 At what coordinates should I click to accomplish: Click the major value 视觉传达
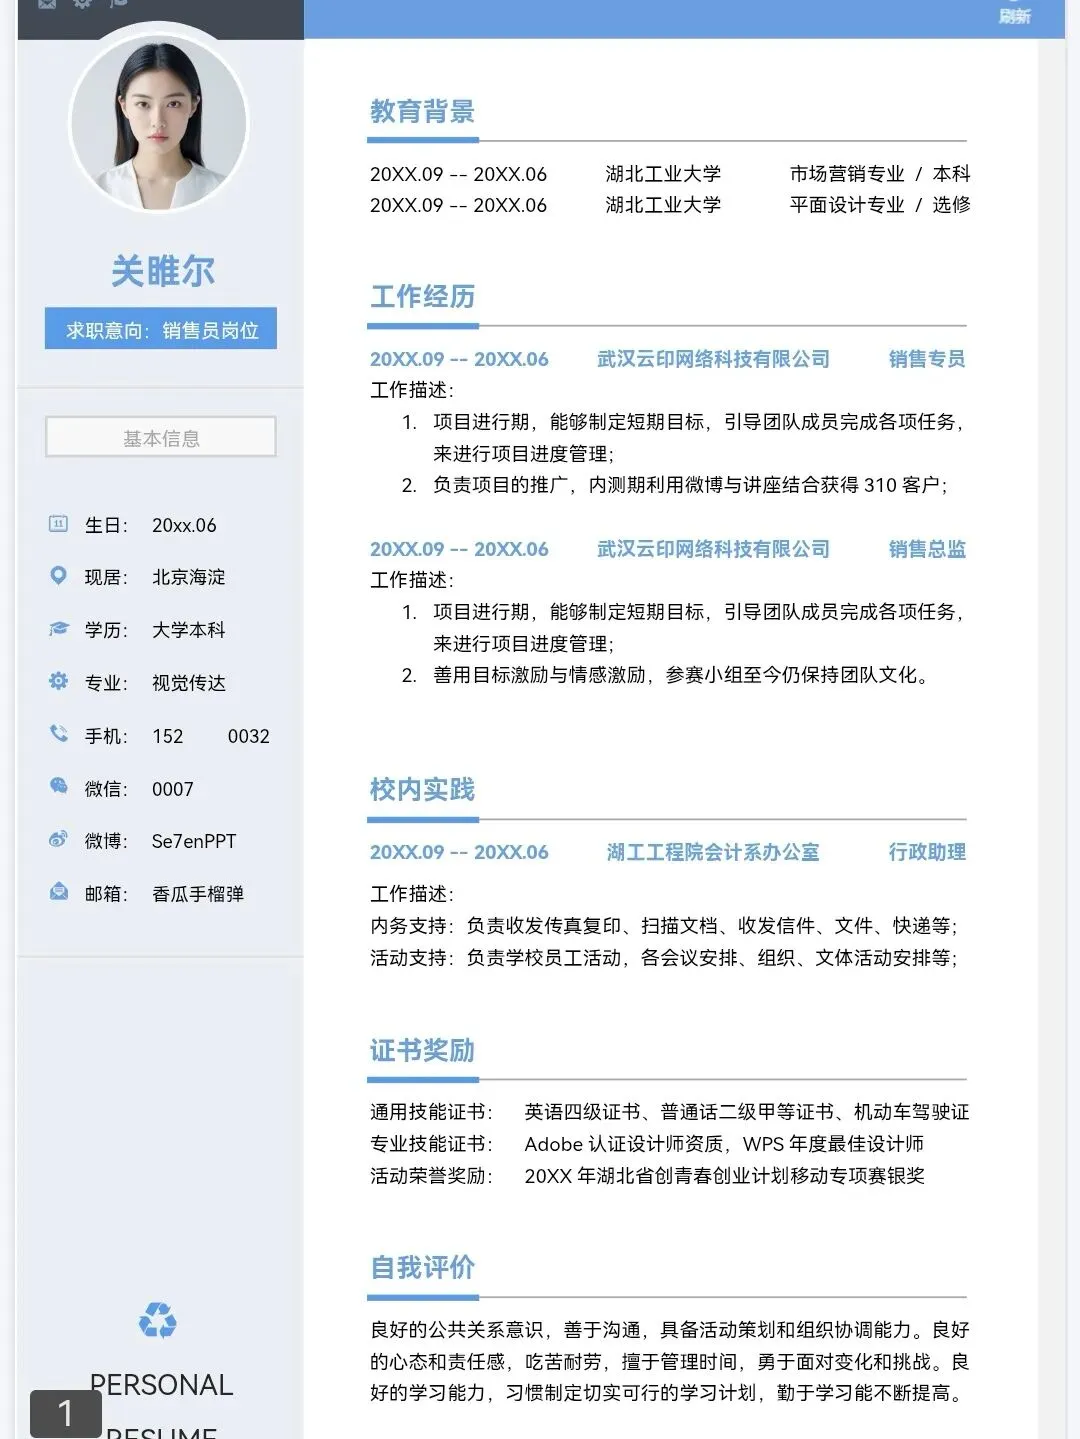pos(189,683)
